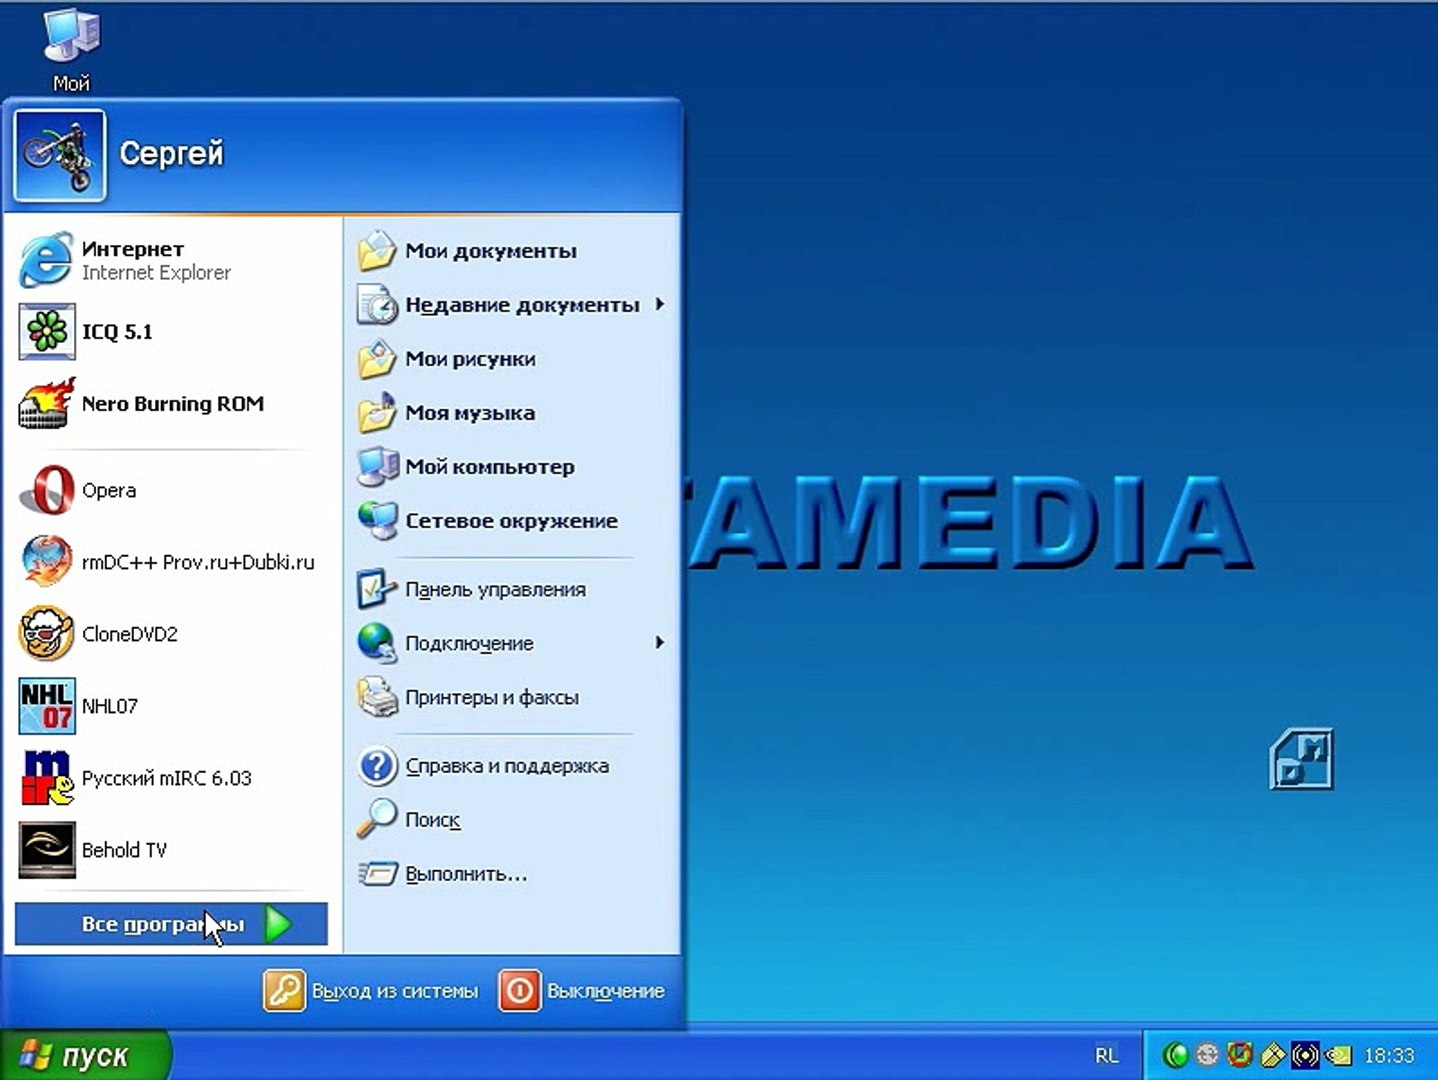Viewport: 1438px width, 1080px height.
Task: Click NVIDIA tray icon
Action: pyautogui.click(x=1338, y=1055)
